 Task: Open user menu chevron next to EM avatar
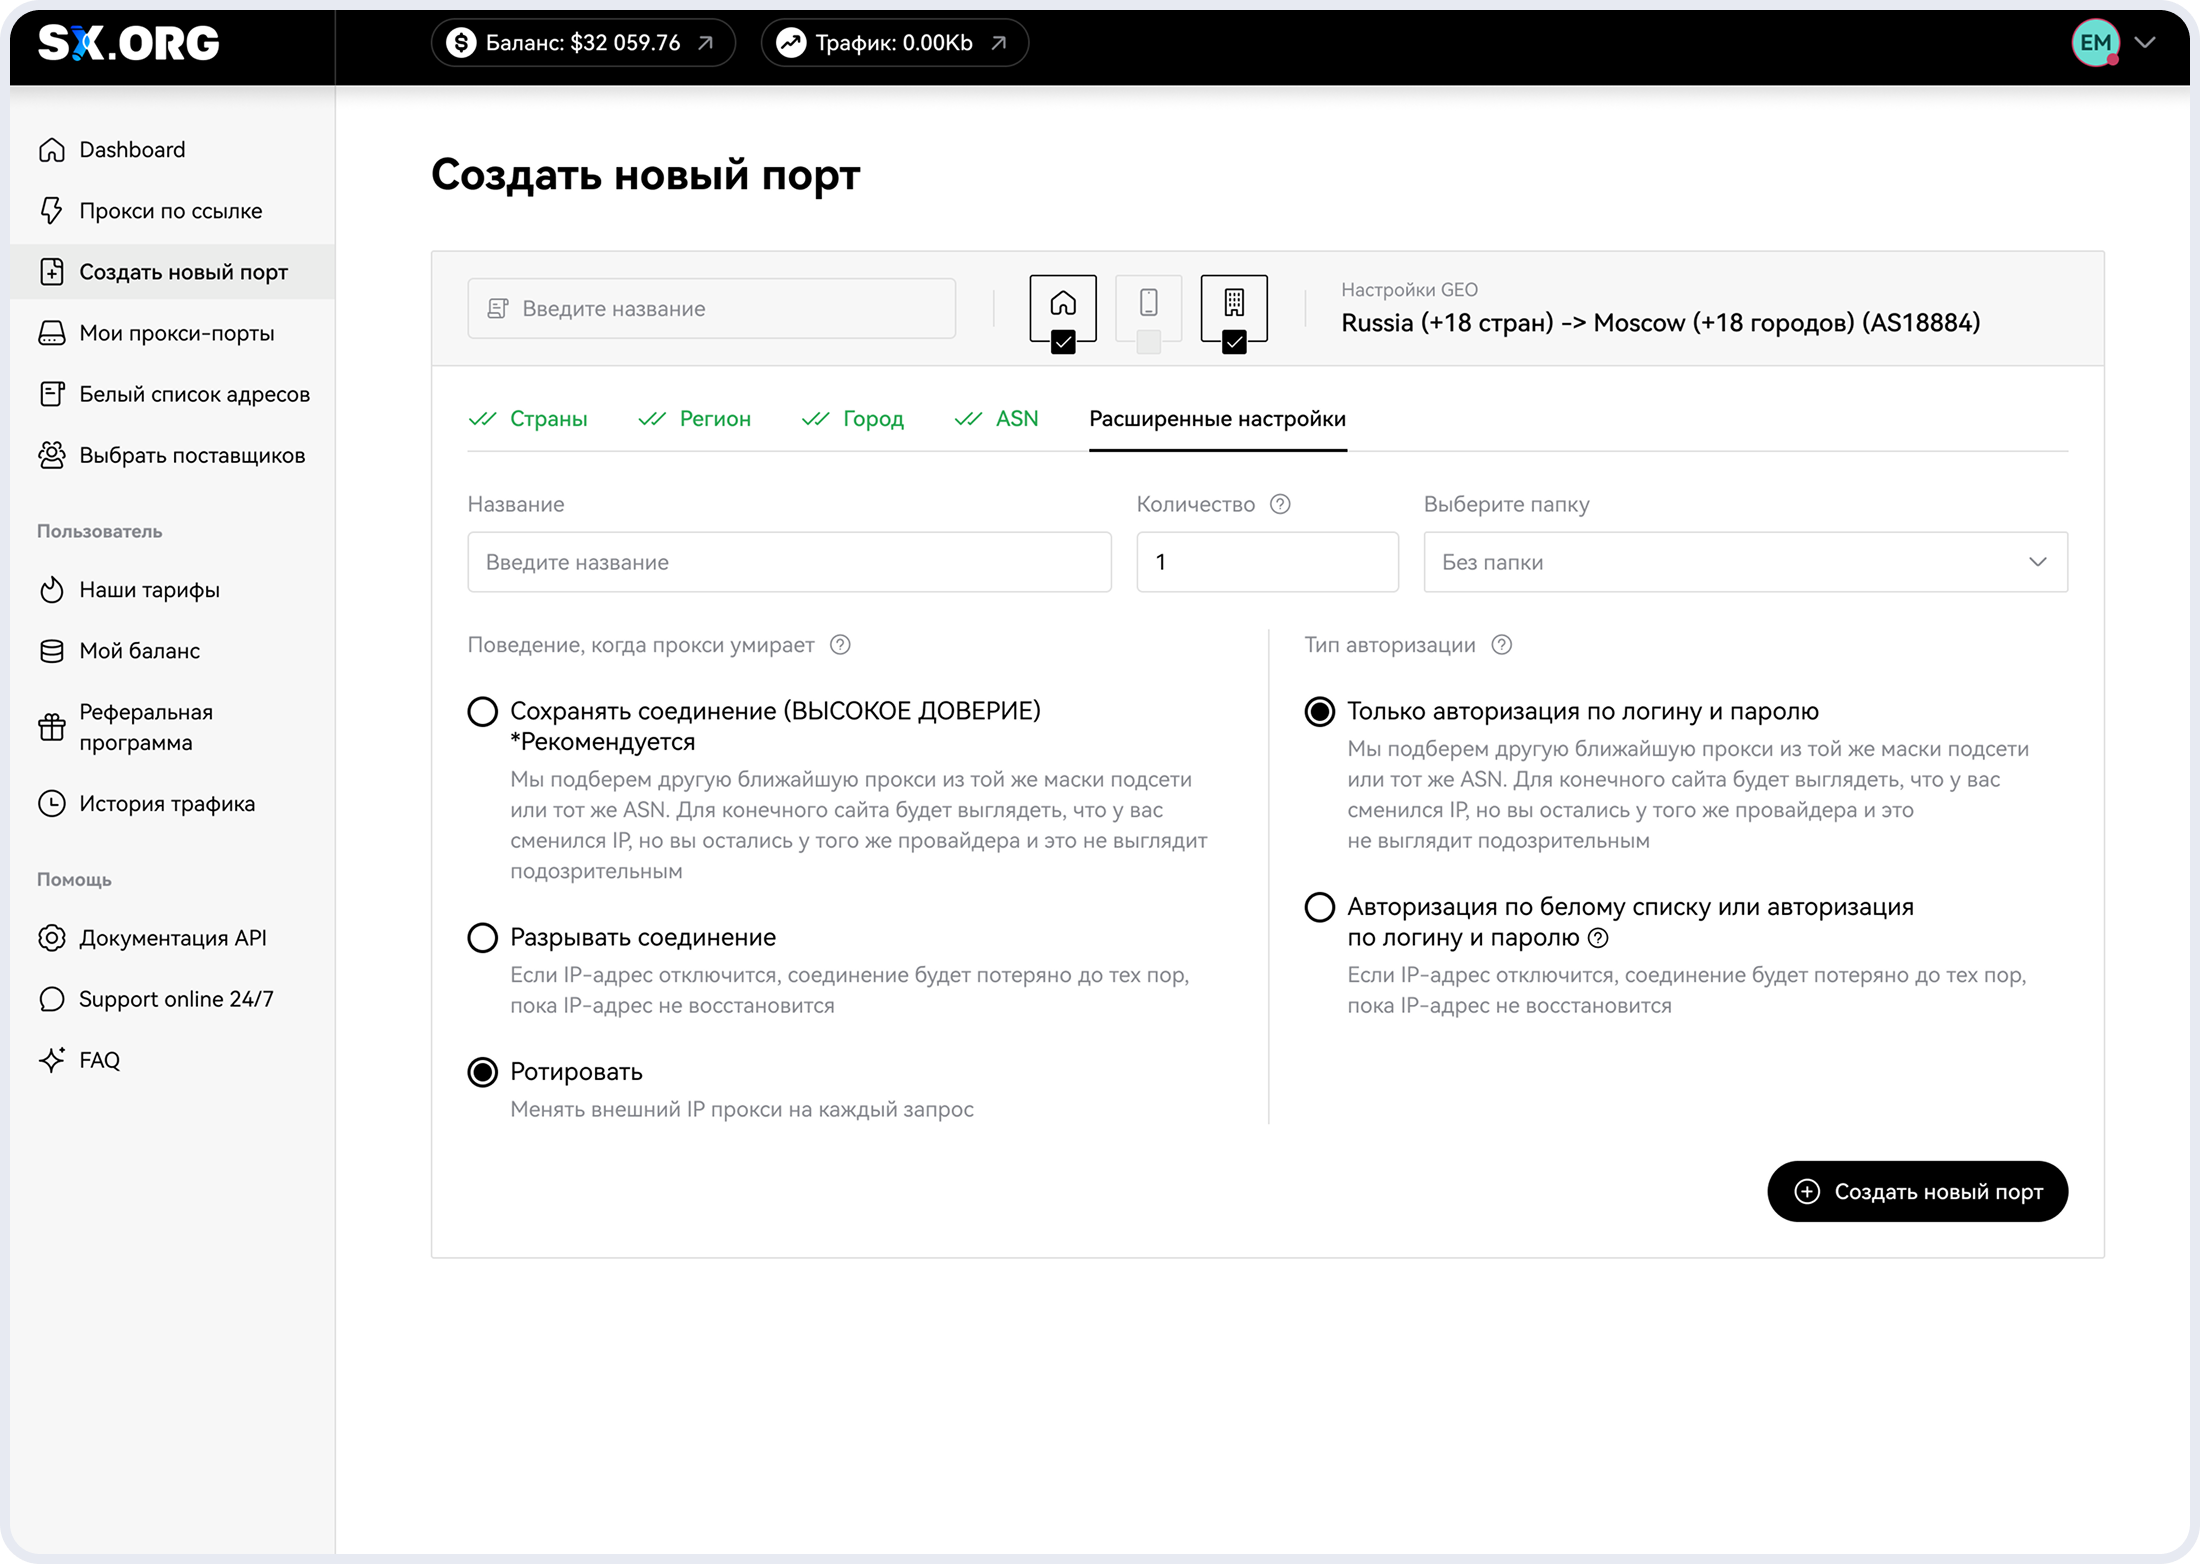[2144, 43]
